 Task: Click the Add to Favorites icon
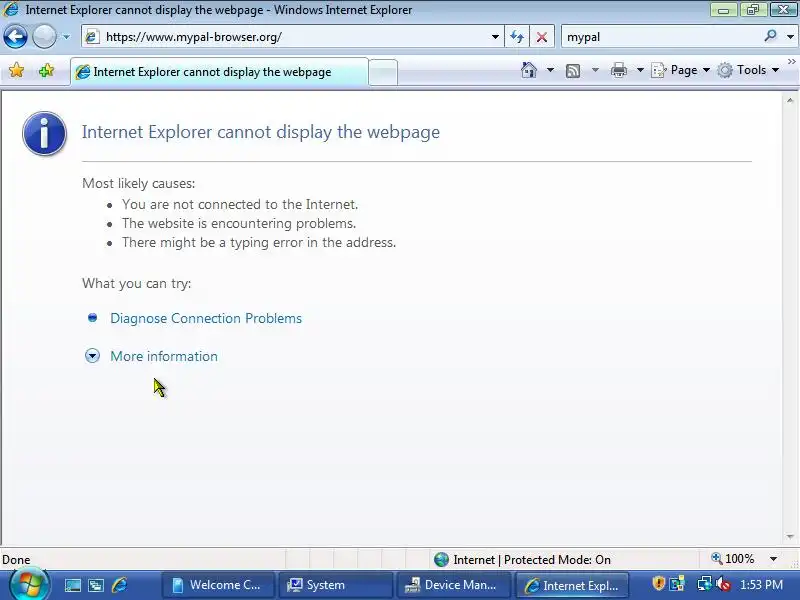46,70
